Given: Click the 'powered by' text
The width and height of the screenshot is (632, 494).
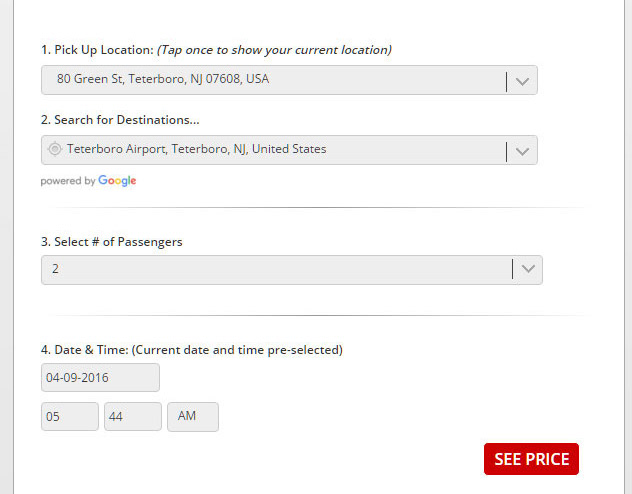Looking at the screenshot, I should pyautogui.click(x=68, y=181).
